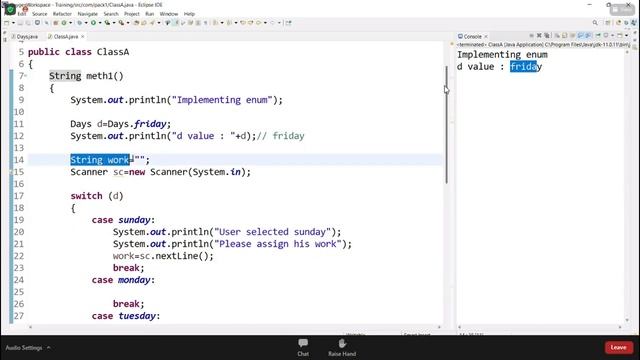
Task: Click the Pin Editor icon on main toolbar
Action: [x=288, y=23]
